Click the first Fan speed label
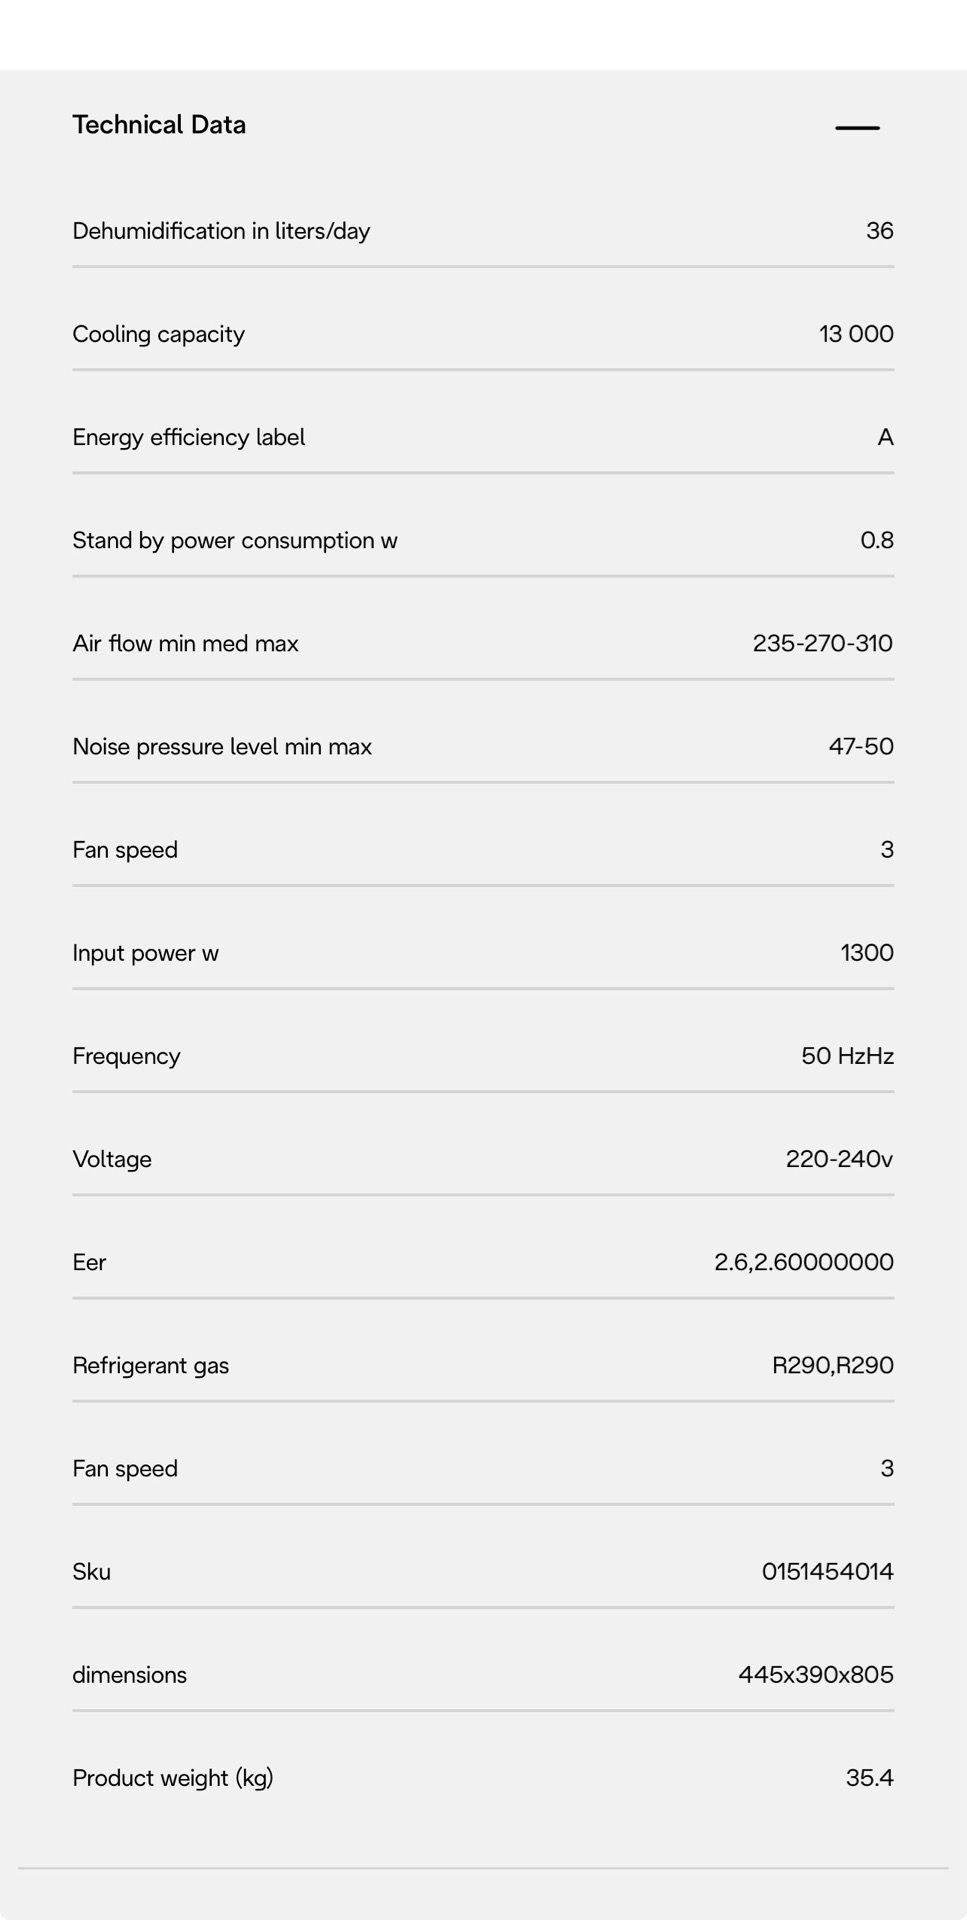The height and width of the screenshot is (1920, 967). pos(125,850)
